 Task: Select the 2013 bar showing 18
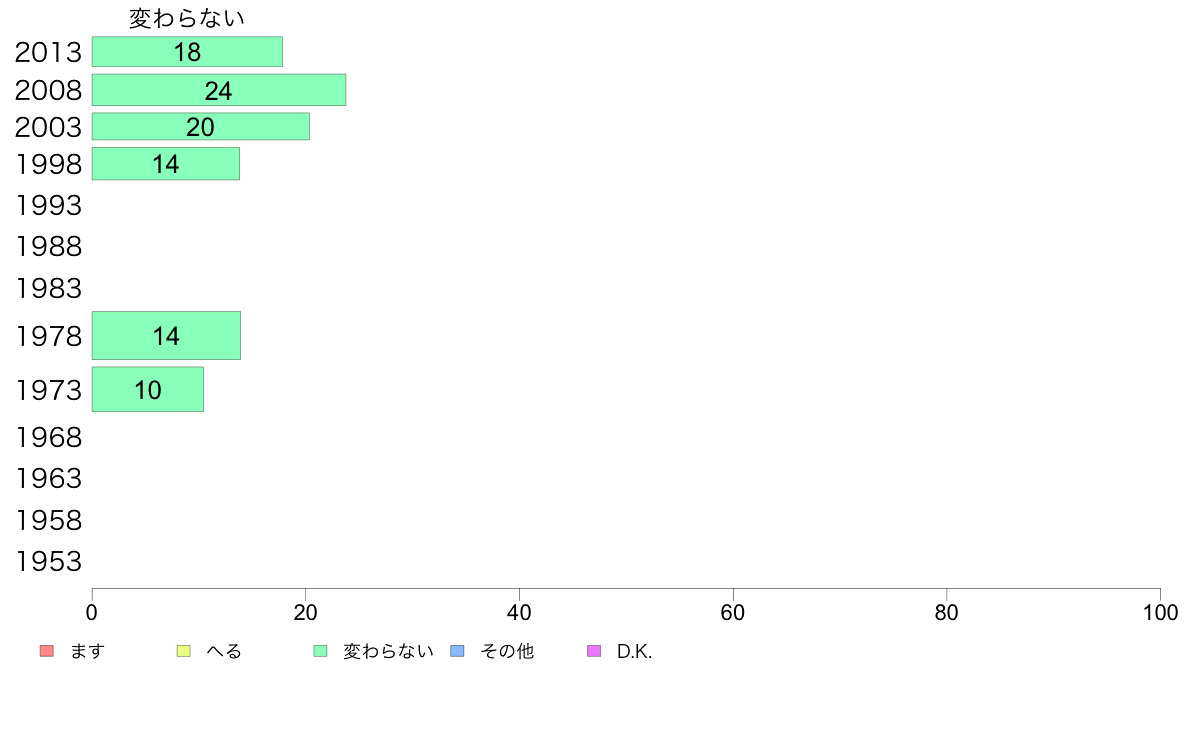point(187,52)
